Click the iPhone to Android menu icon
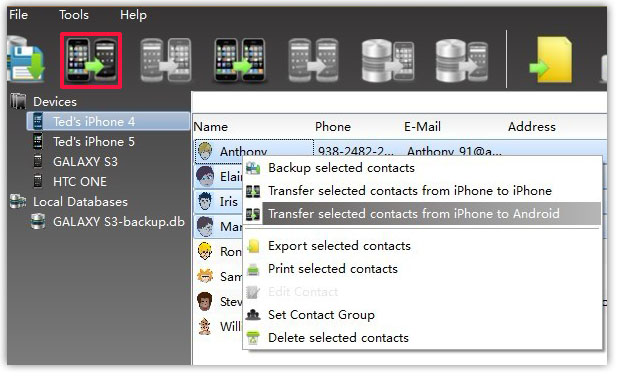617x377 pixels. pos(253,214)
